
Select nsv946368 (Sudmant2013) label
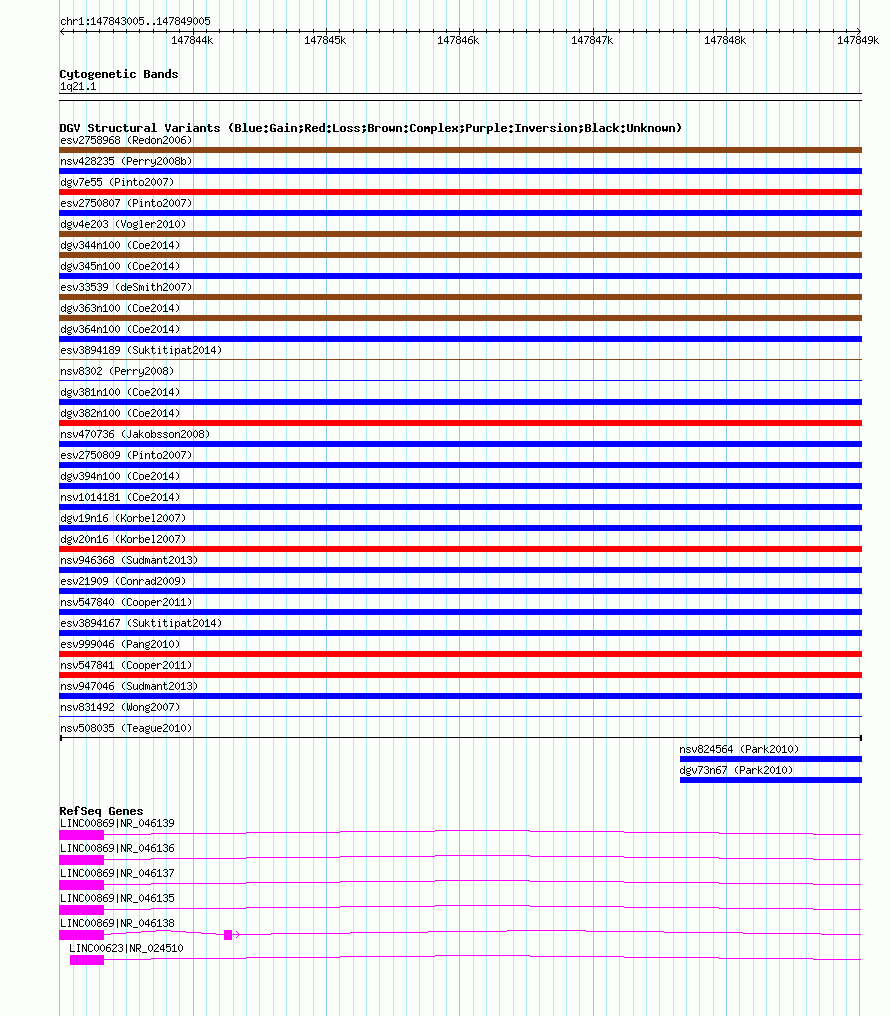pos(129,560)
